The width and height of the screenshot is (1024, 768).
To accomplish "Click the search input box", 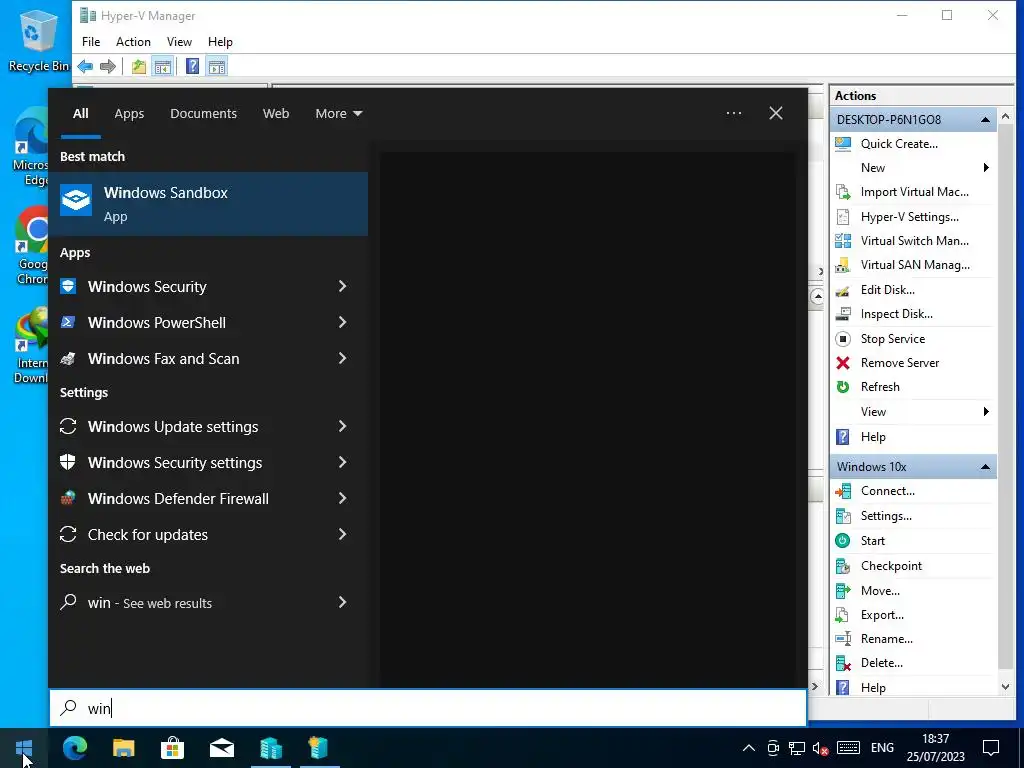I will [x=428, y=708].
